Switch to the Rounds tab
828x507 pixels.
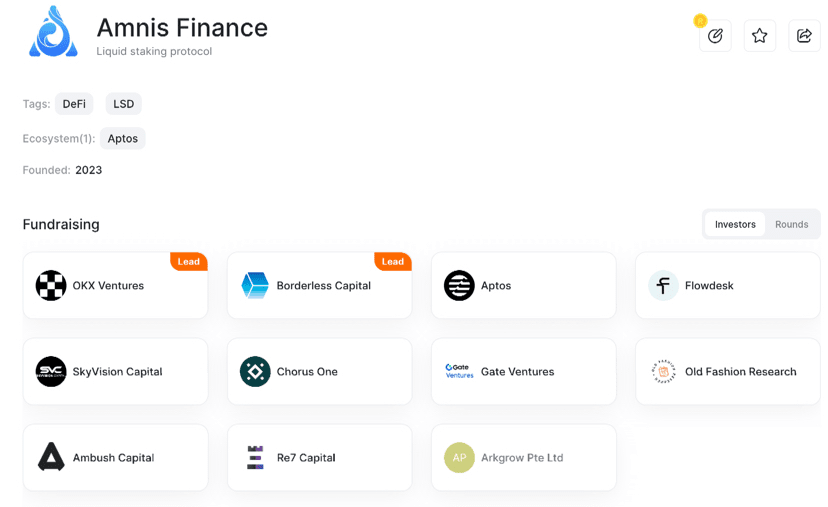point(791,224)
